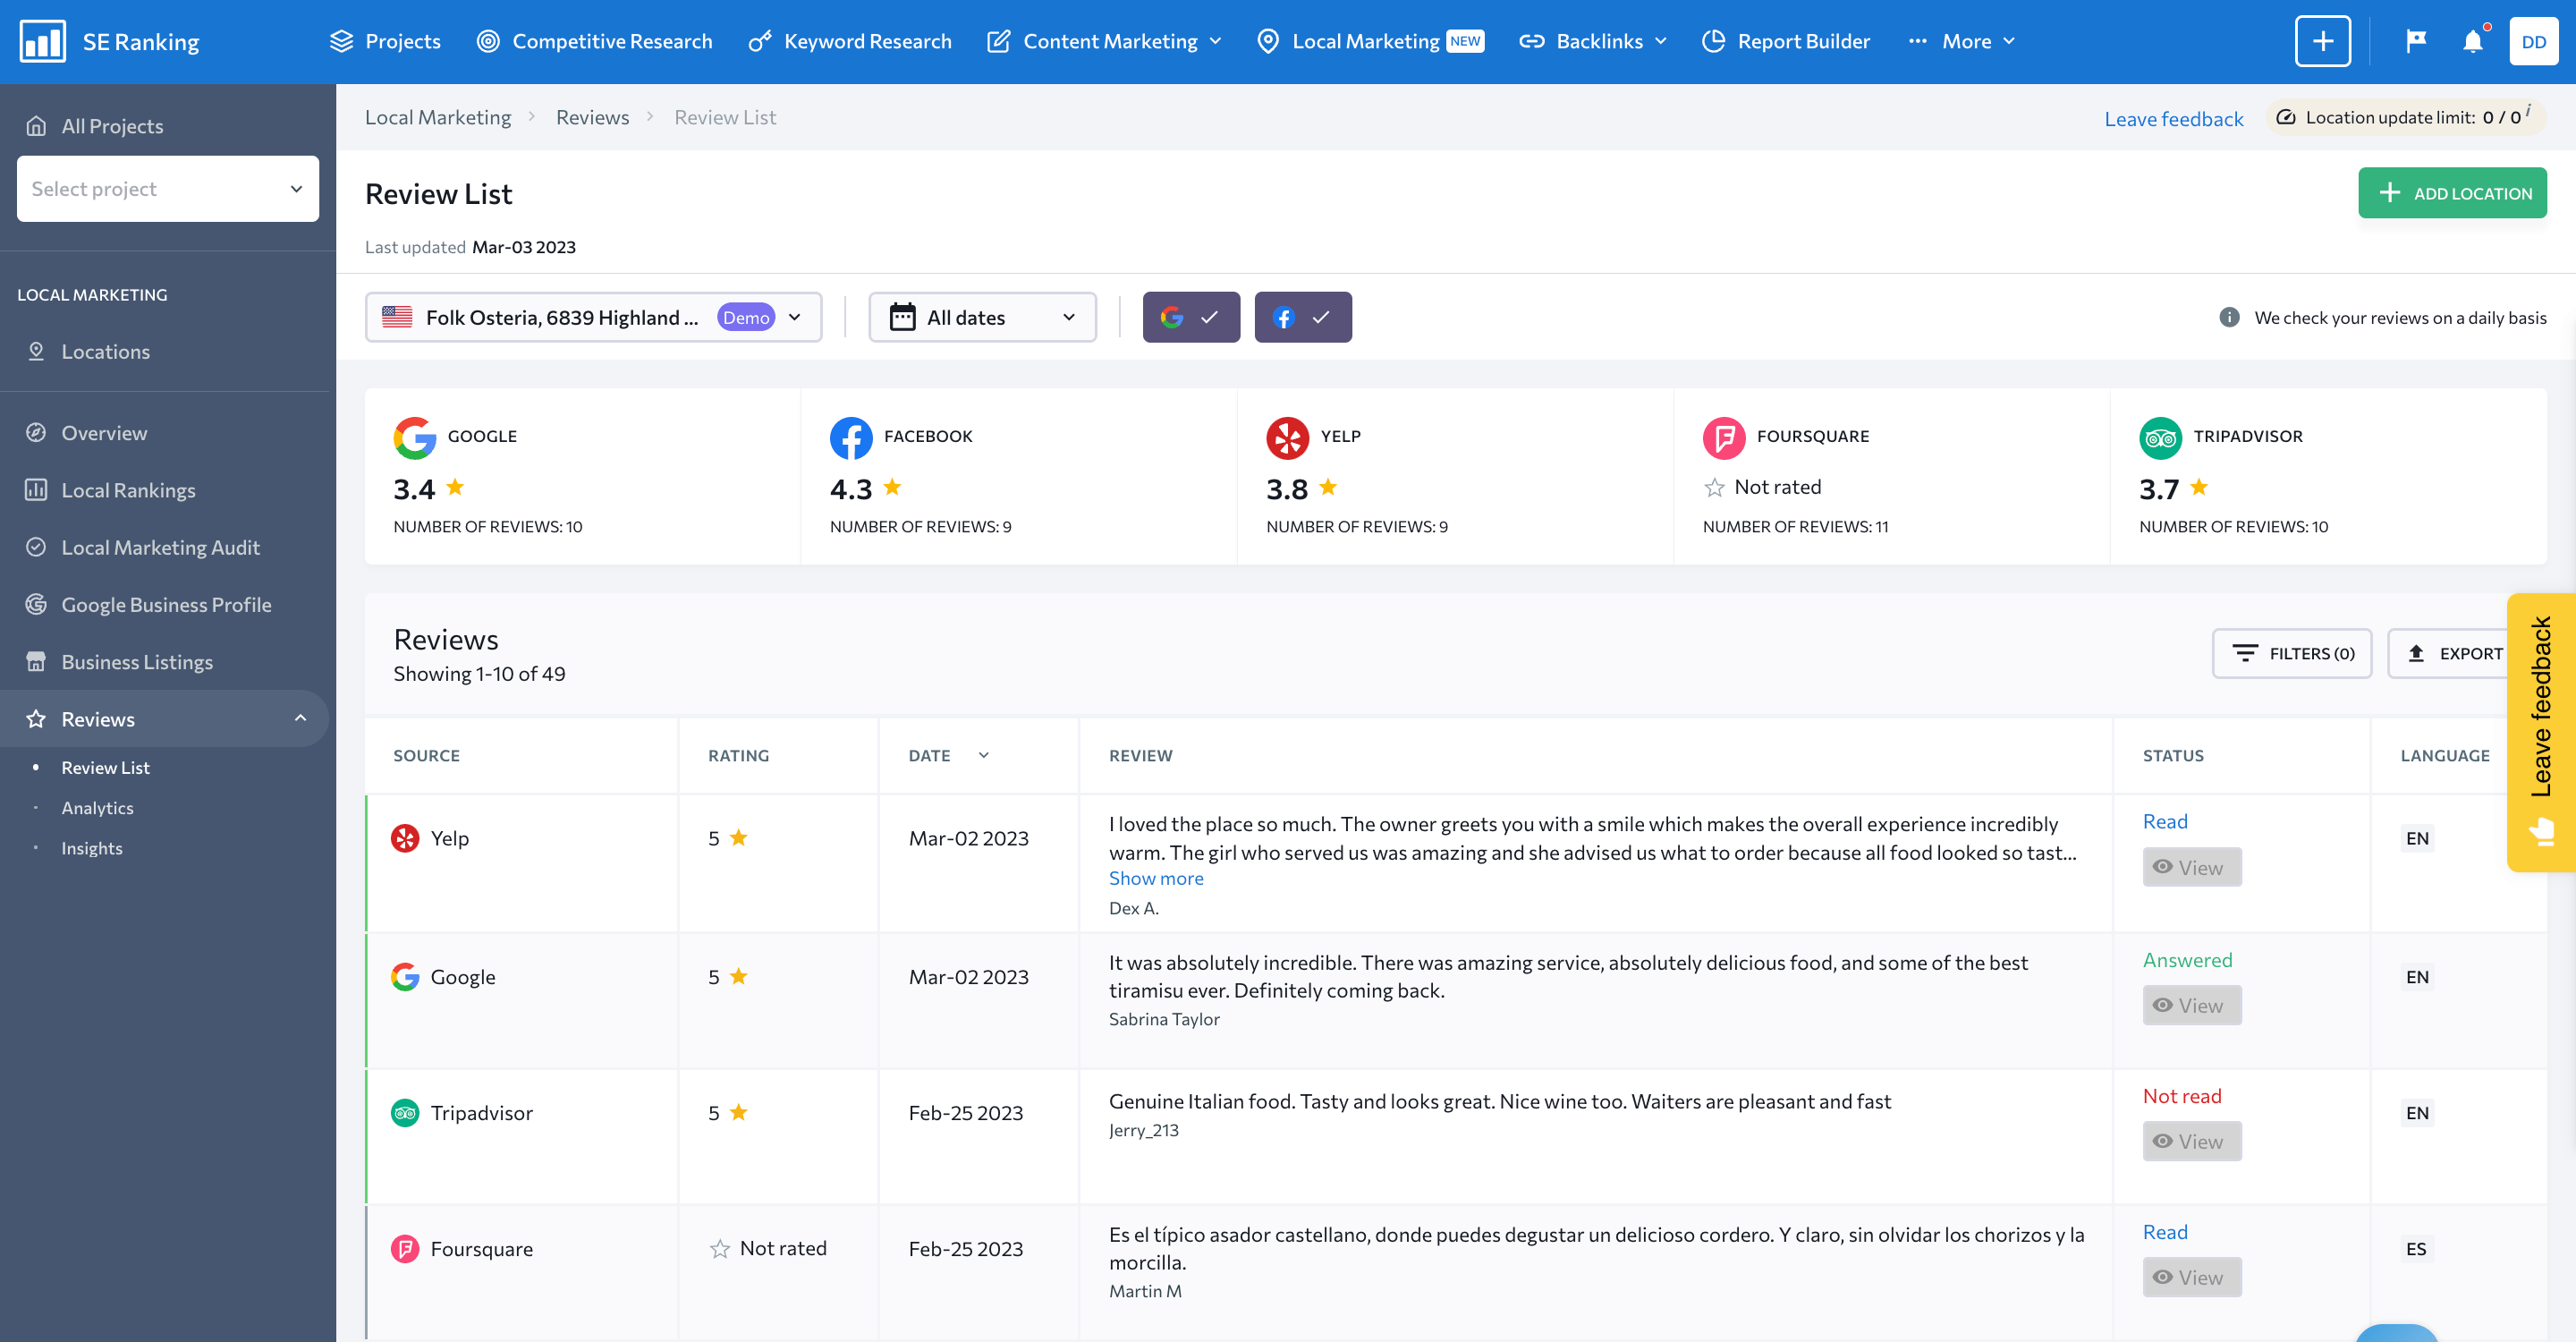Click Reviews in the breadcrumb
The image size is (2576, 1342).
(x=593, y=117)
